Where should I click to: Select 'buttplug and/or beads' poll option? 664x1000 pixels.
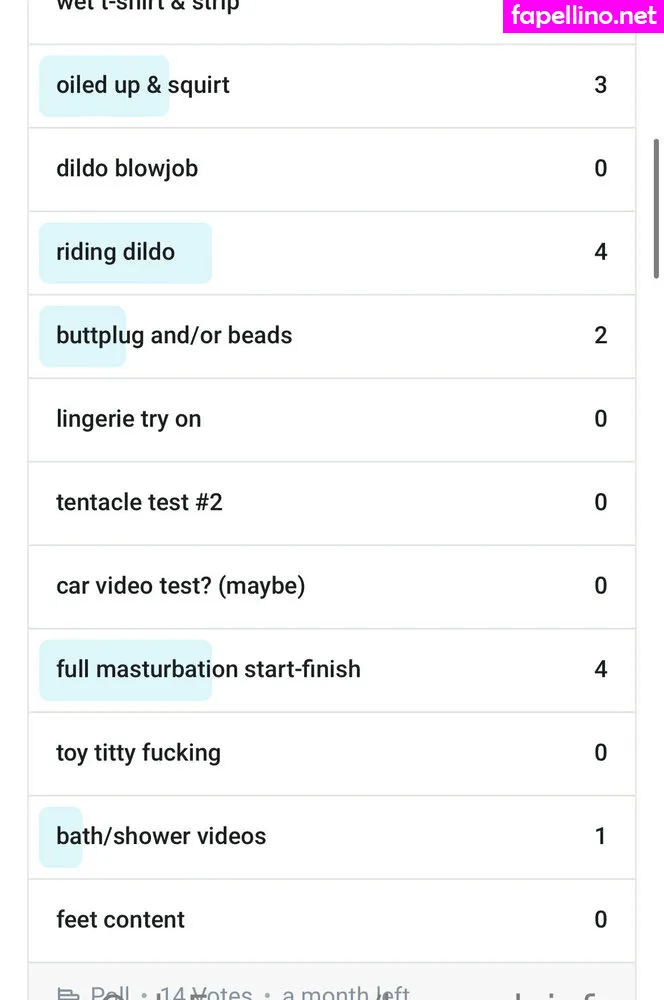tap(174, 336)
